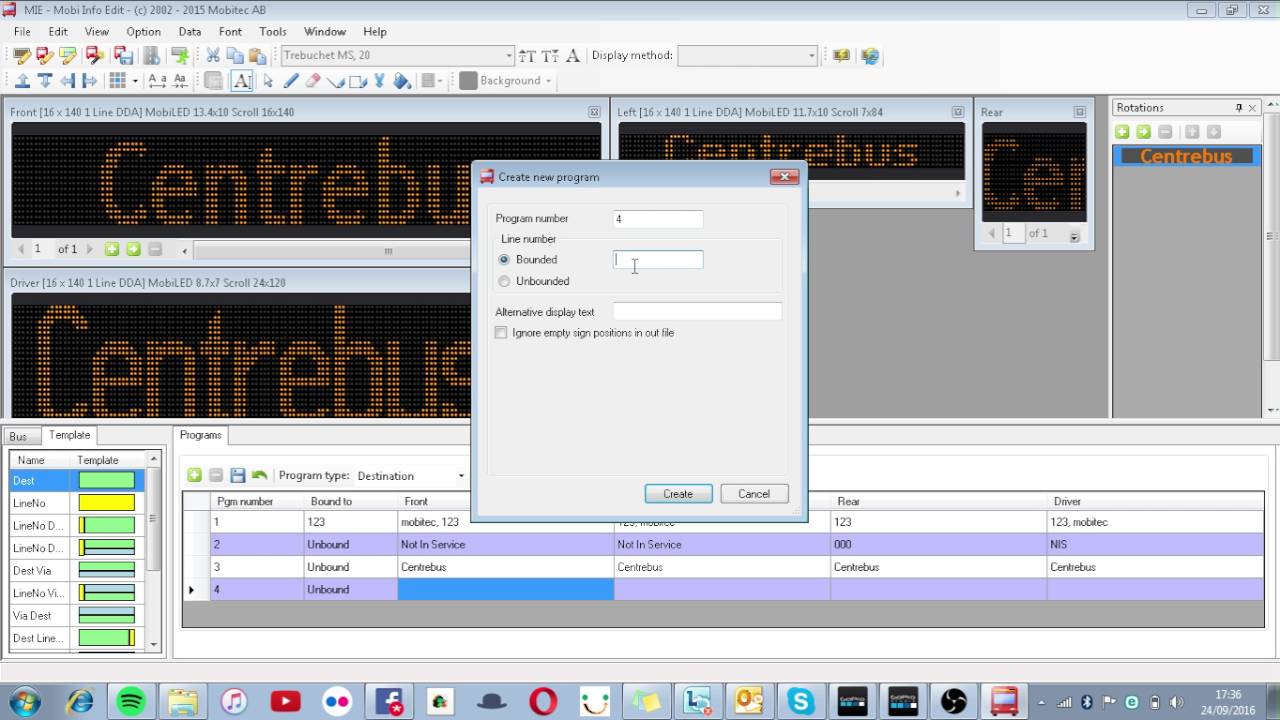This screenshot has height=720, width=1280.
Task: Click the Create button in dialog
Action: point(678,494)
